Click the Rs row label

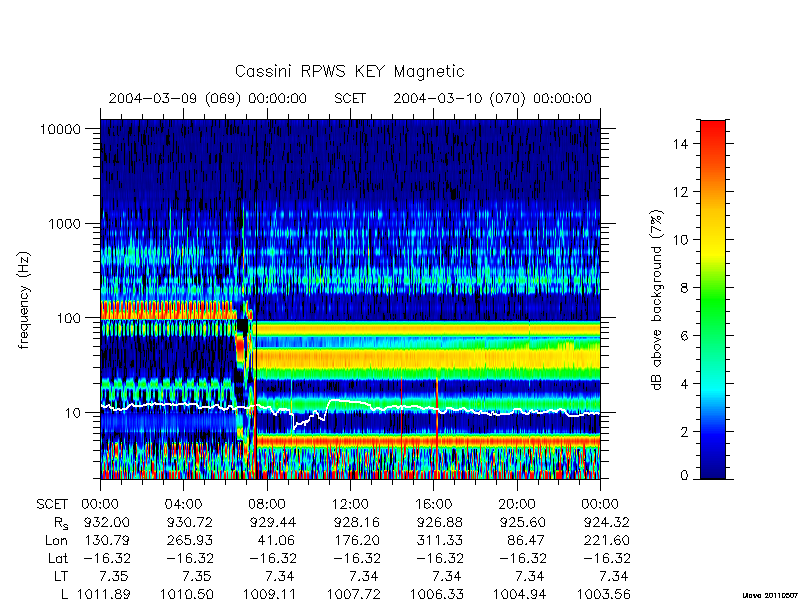click(61, 523)
